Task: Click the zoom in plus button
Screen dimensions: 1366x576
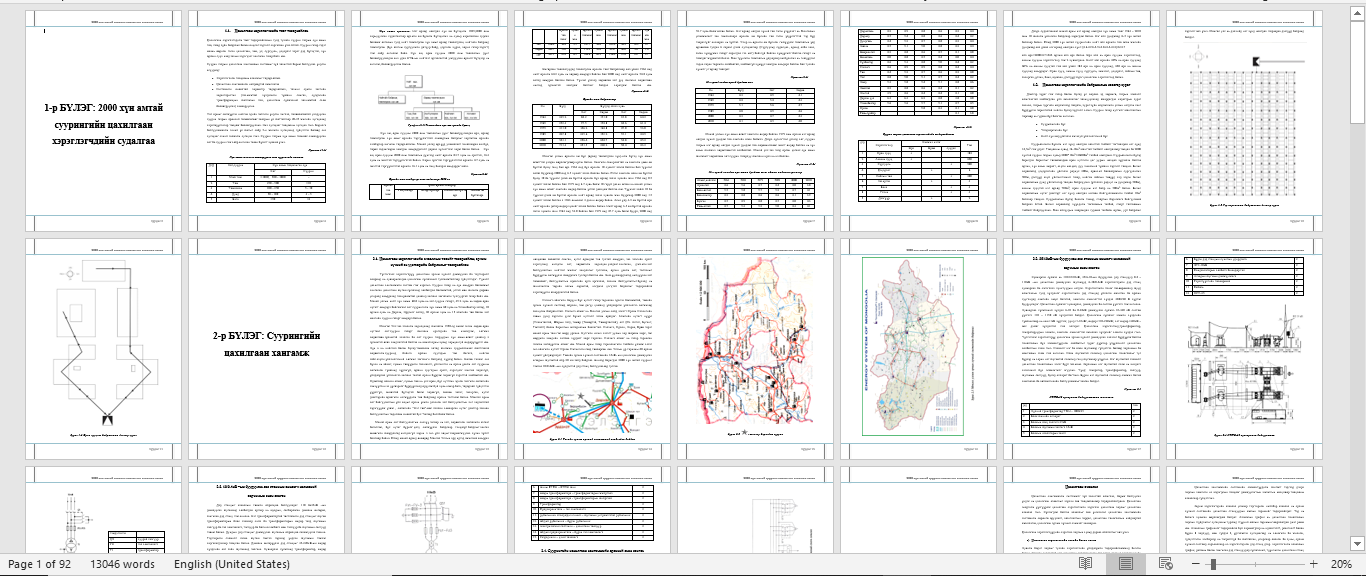Action: pyautogui.click(x=1312, y=564)
